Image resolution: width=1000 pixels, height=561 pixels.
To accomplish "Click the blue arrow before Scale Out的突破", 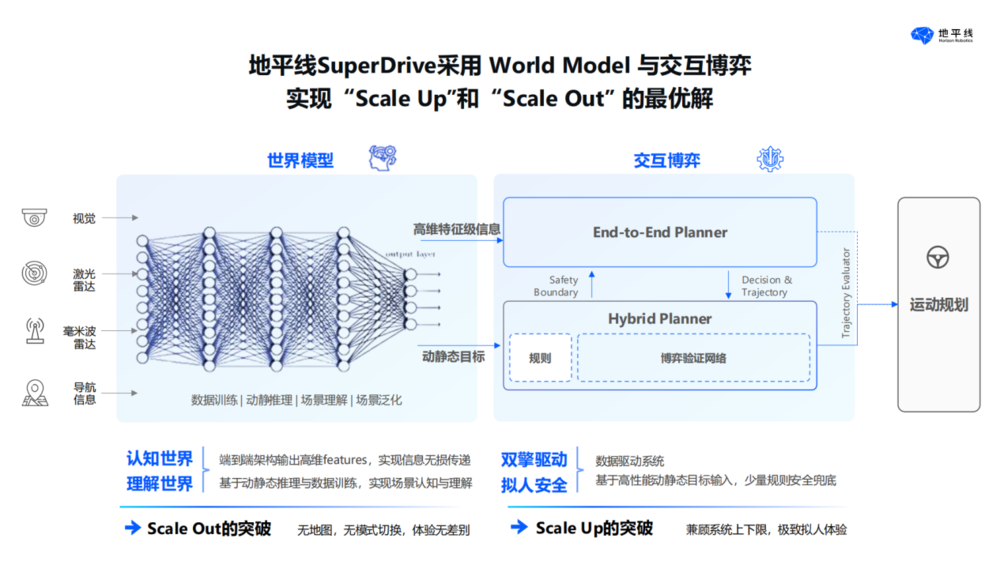I will [x=132, y=528].
